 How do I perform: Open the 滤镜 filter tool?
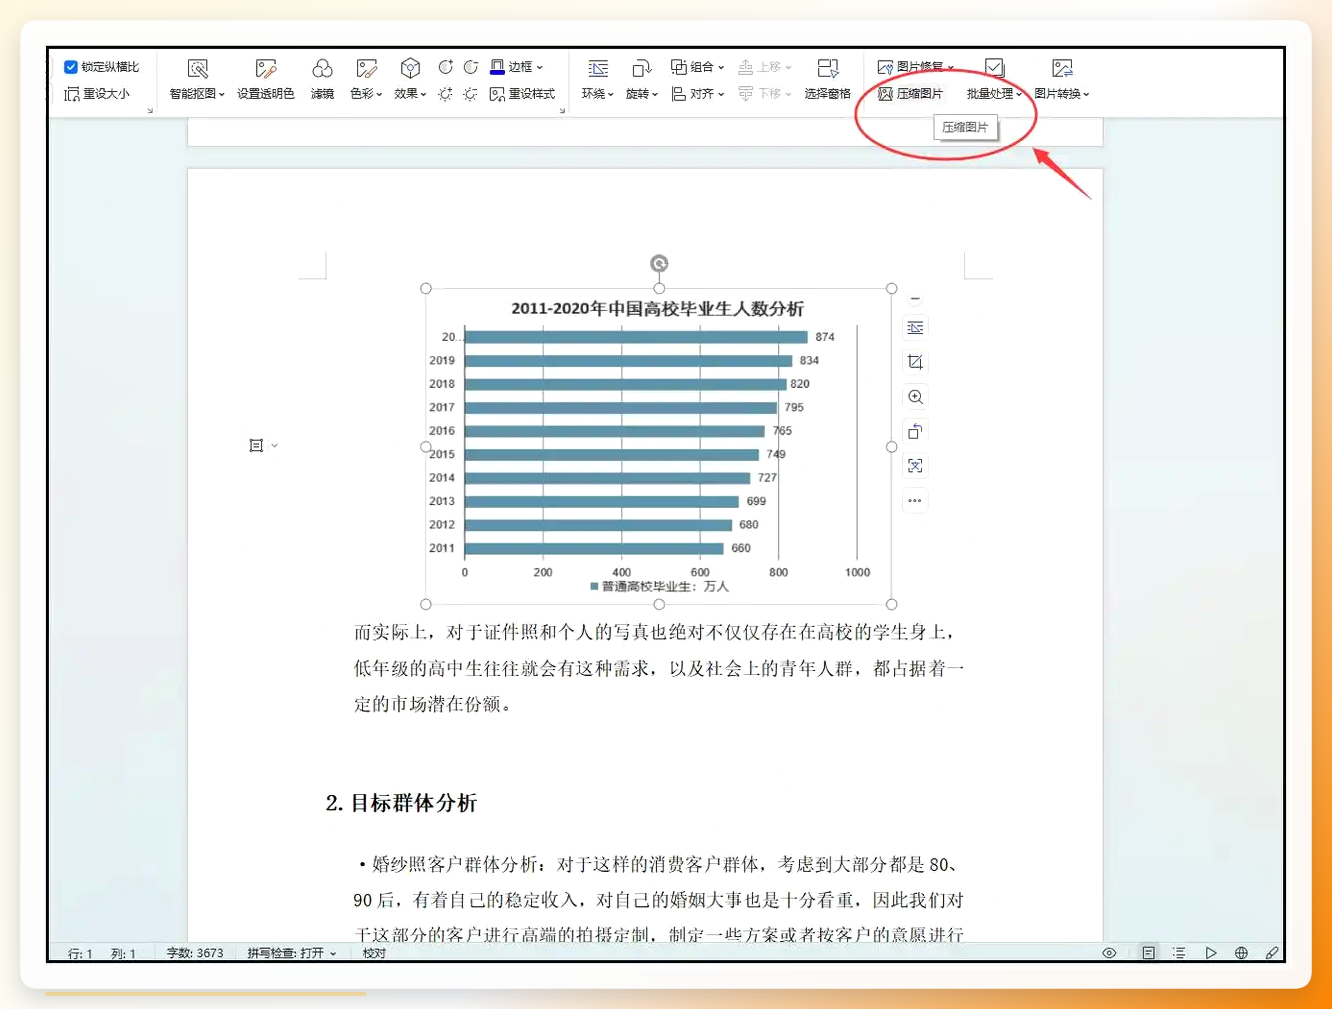[322, 80]
